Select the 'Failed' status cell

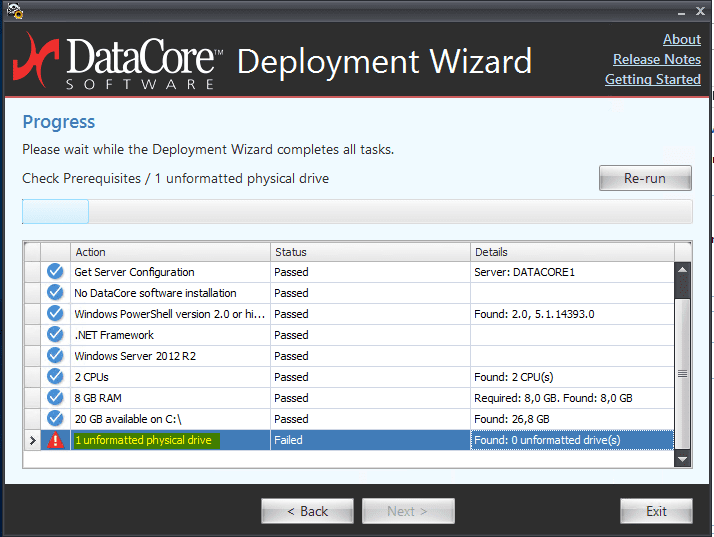click(x=370, y=440)
